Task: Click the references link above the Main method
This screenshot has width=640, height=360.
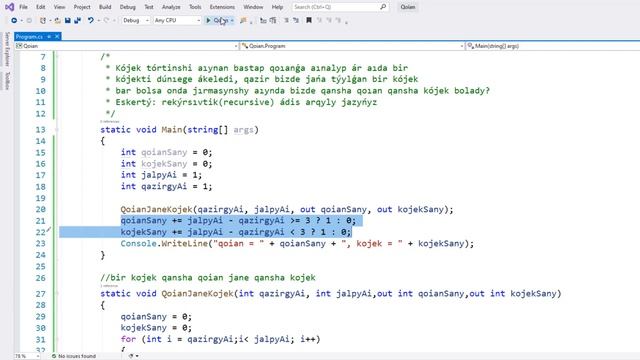Action: (110, 122)
